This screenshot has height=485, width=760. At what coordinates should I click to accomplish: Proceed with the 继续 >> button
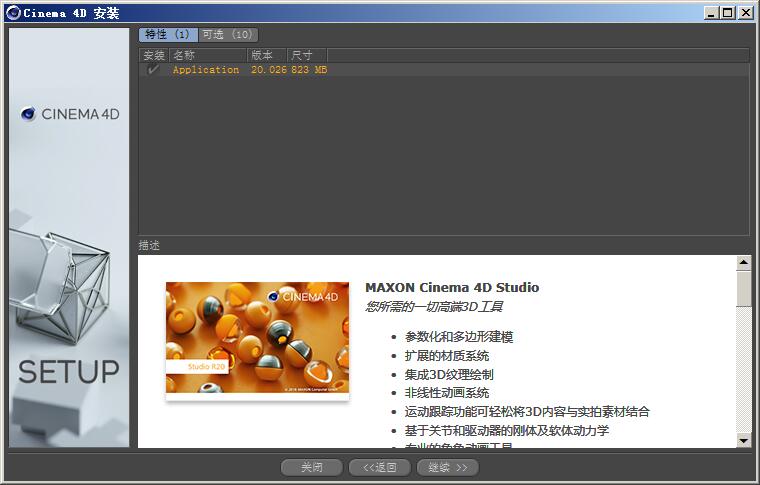(x=448, y=467)
